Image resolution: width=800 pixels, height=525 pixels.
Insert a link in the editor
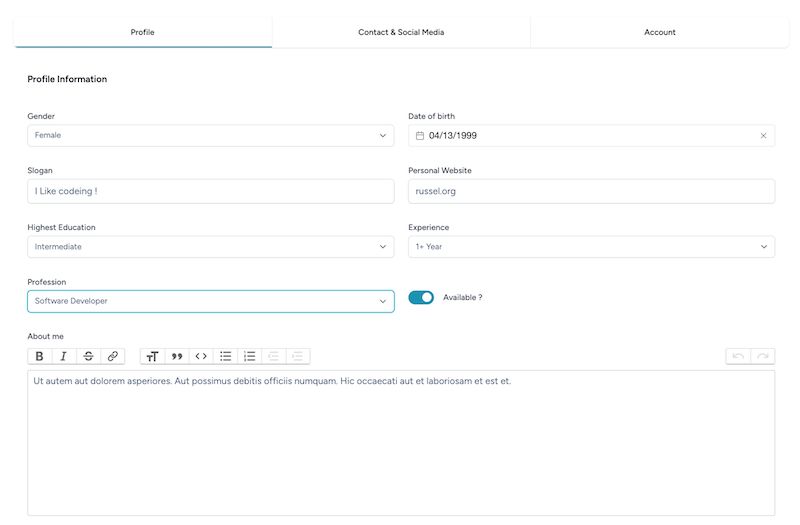(x=113, y=356)
